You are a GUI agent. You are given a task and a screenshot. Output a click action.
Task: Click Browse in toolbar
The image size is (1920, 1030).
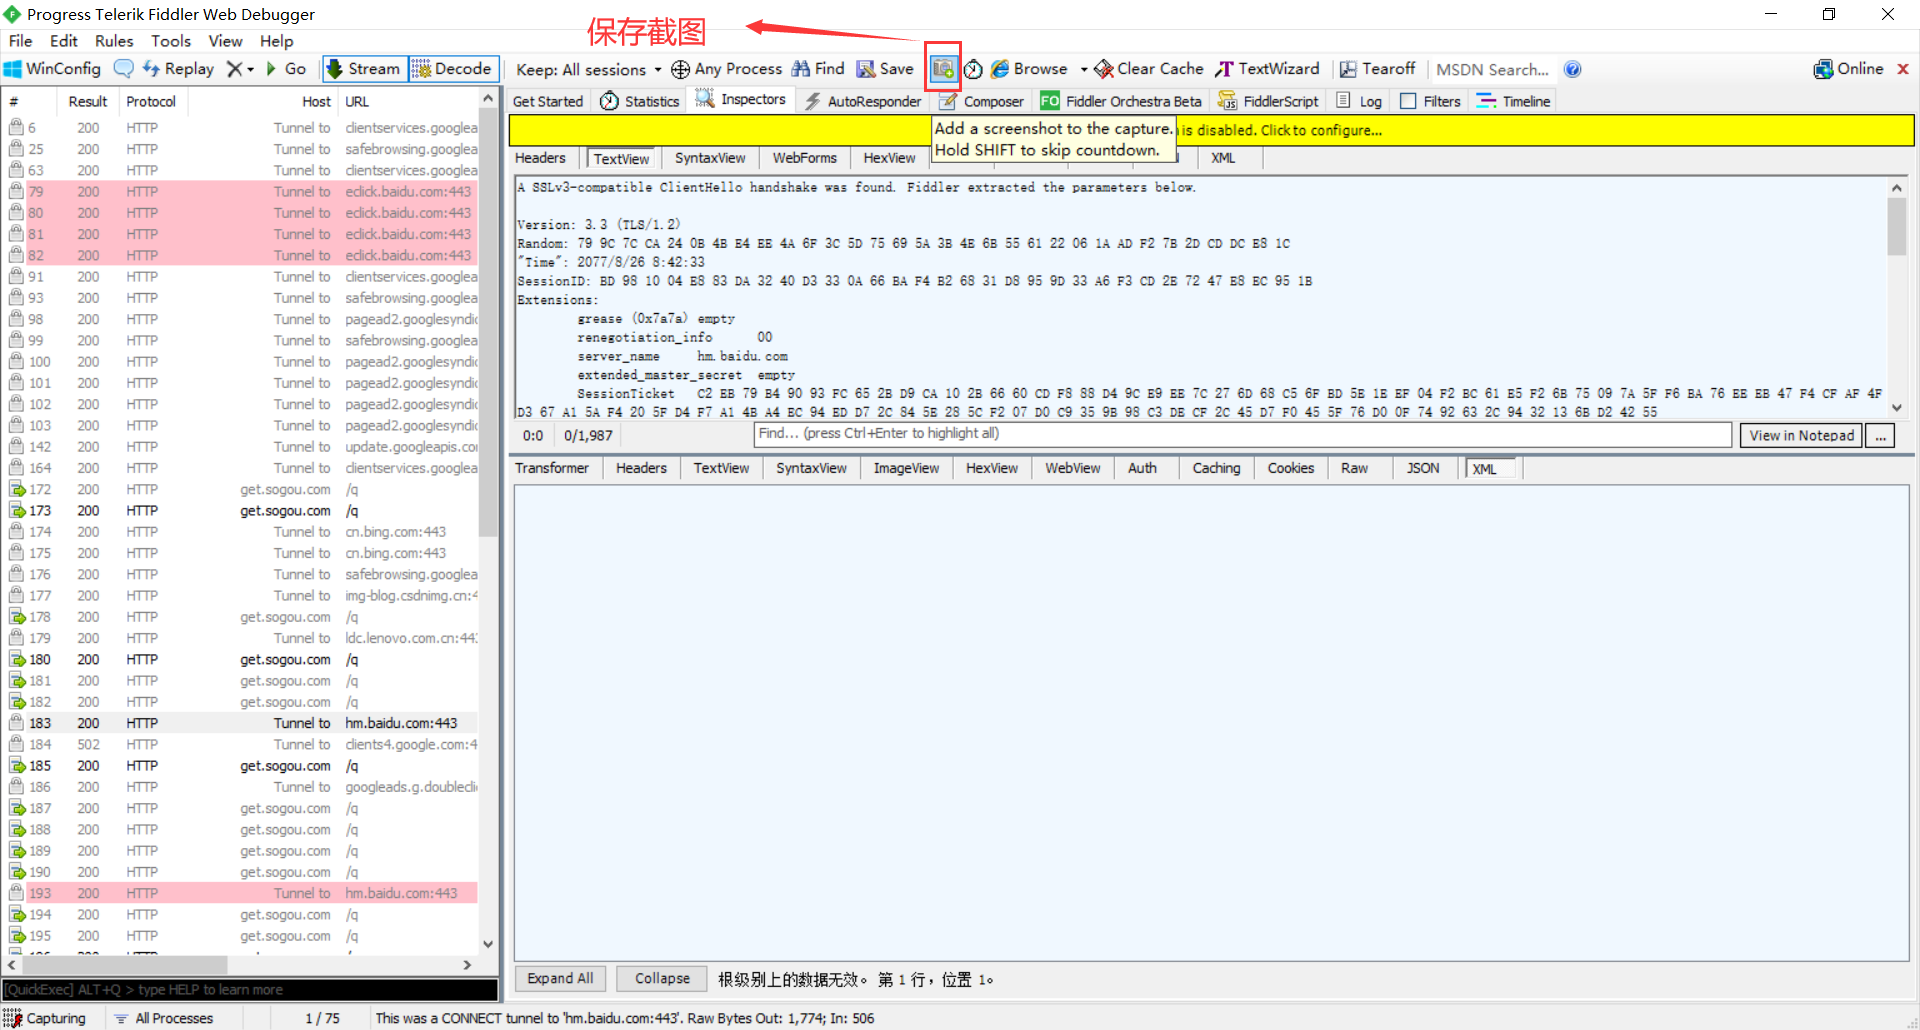tap(1029, 69)
